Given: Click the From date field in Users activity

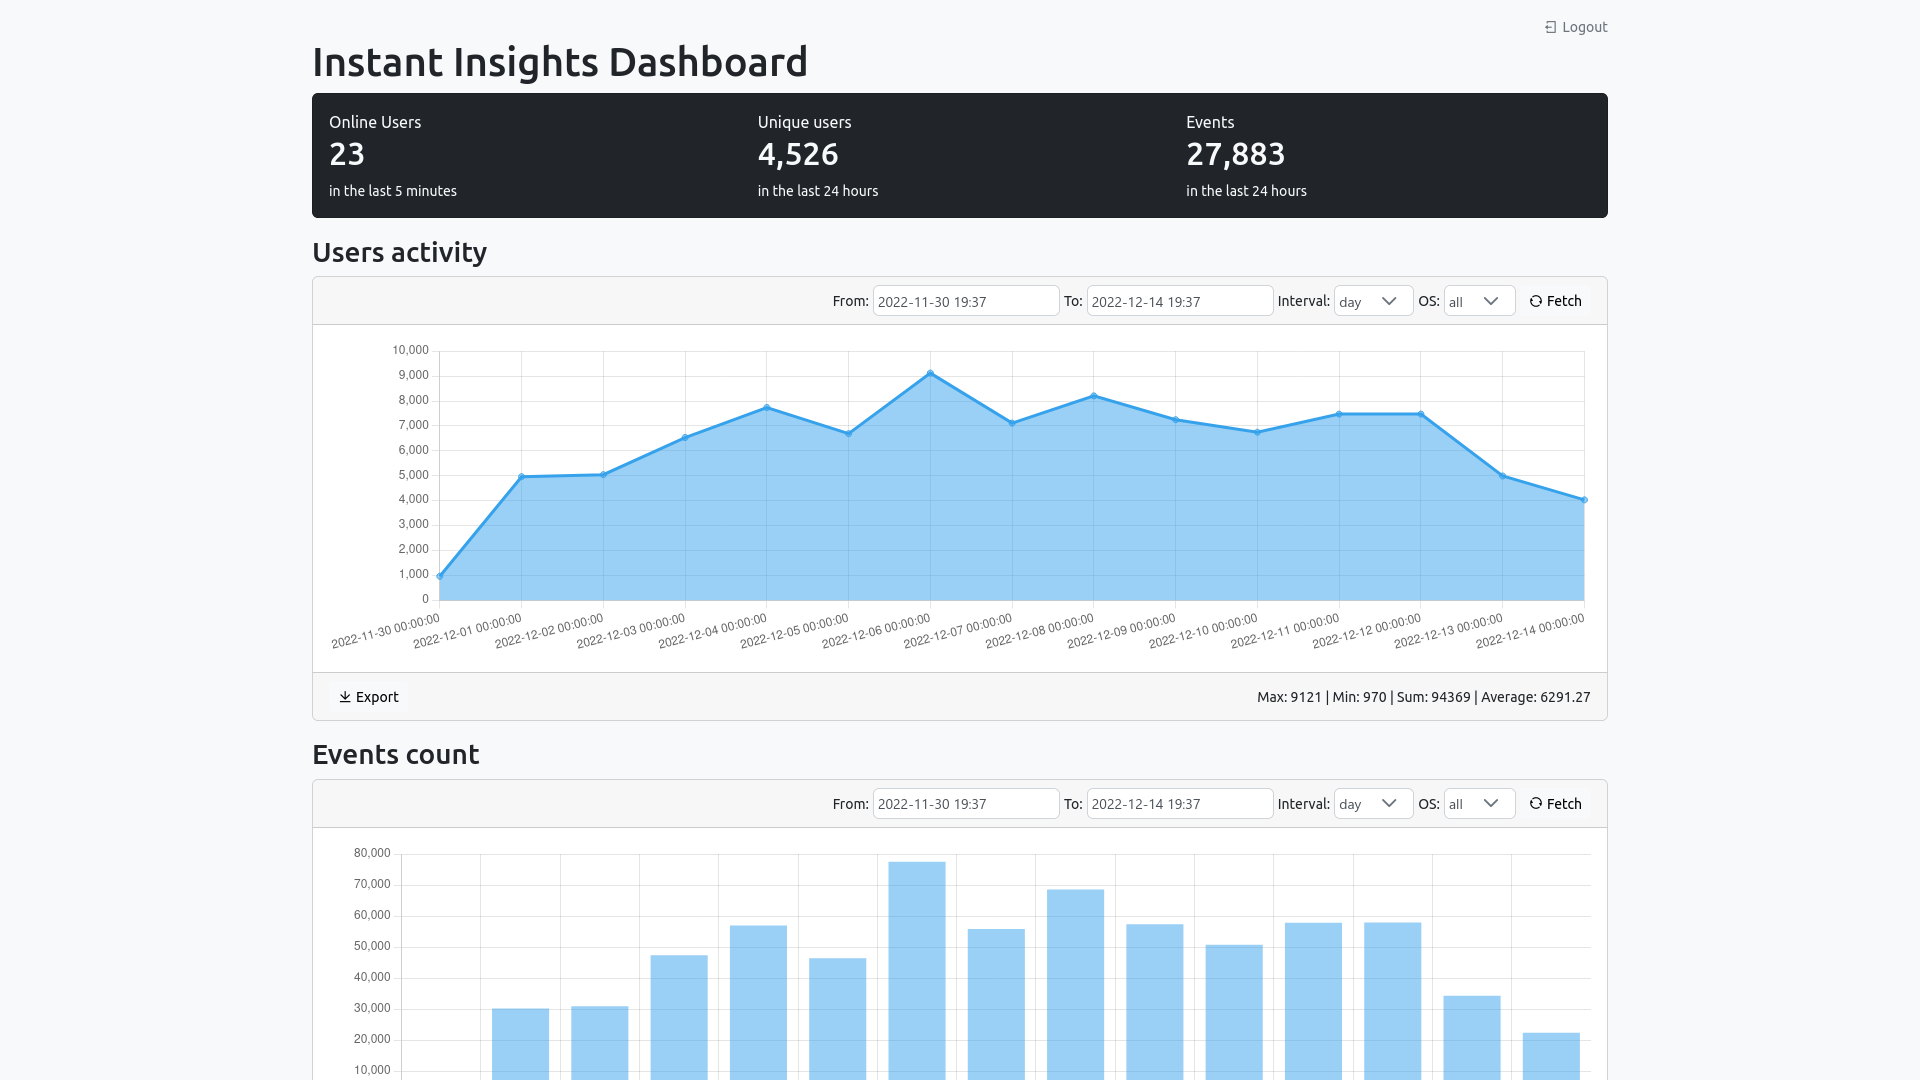Looking at the screenshot, I should pyautogui.click(x=965, y=301).
